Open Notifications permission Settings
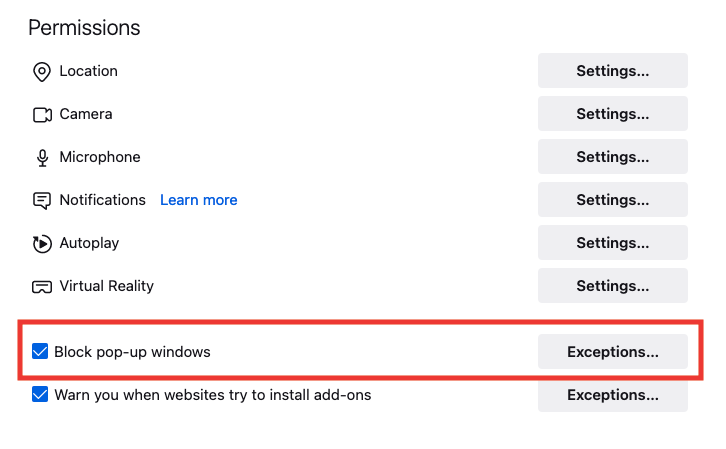Viewport: 726px width, 449px height. click(x=612, y=200)
